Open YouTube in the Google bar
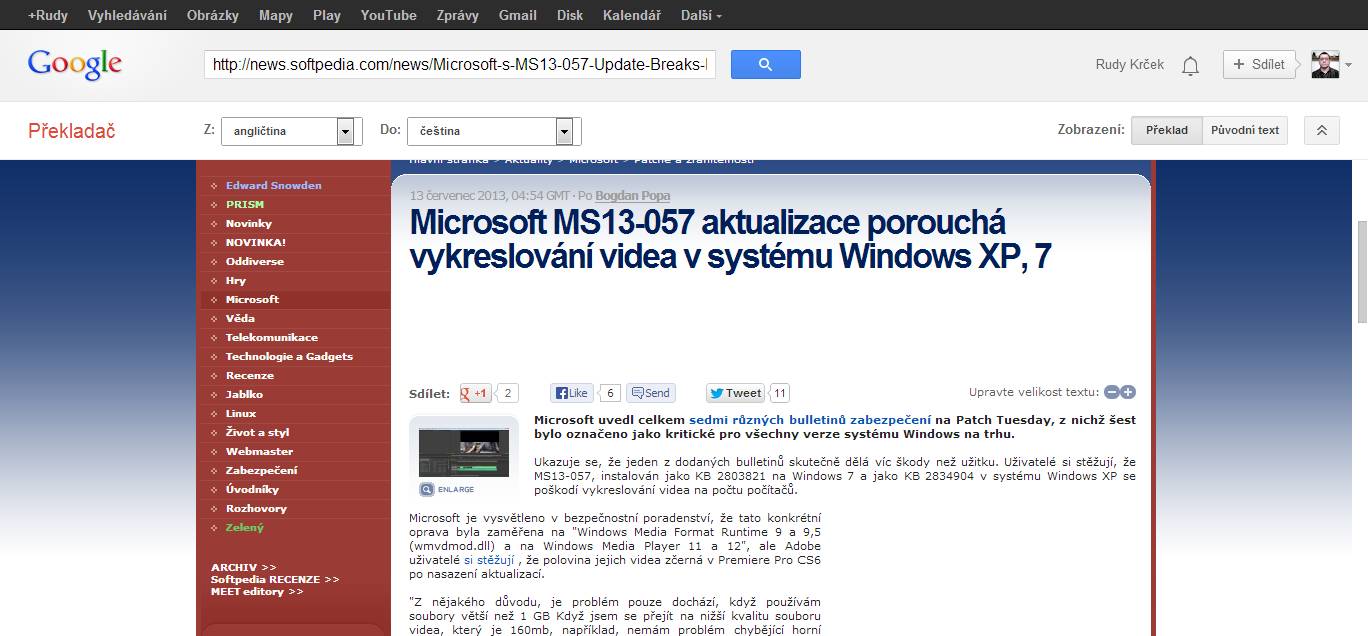 click(x=389, y=15)
